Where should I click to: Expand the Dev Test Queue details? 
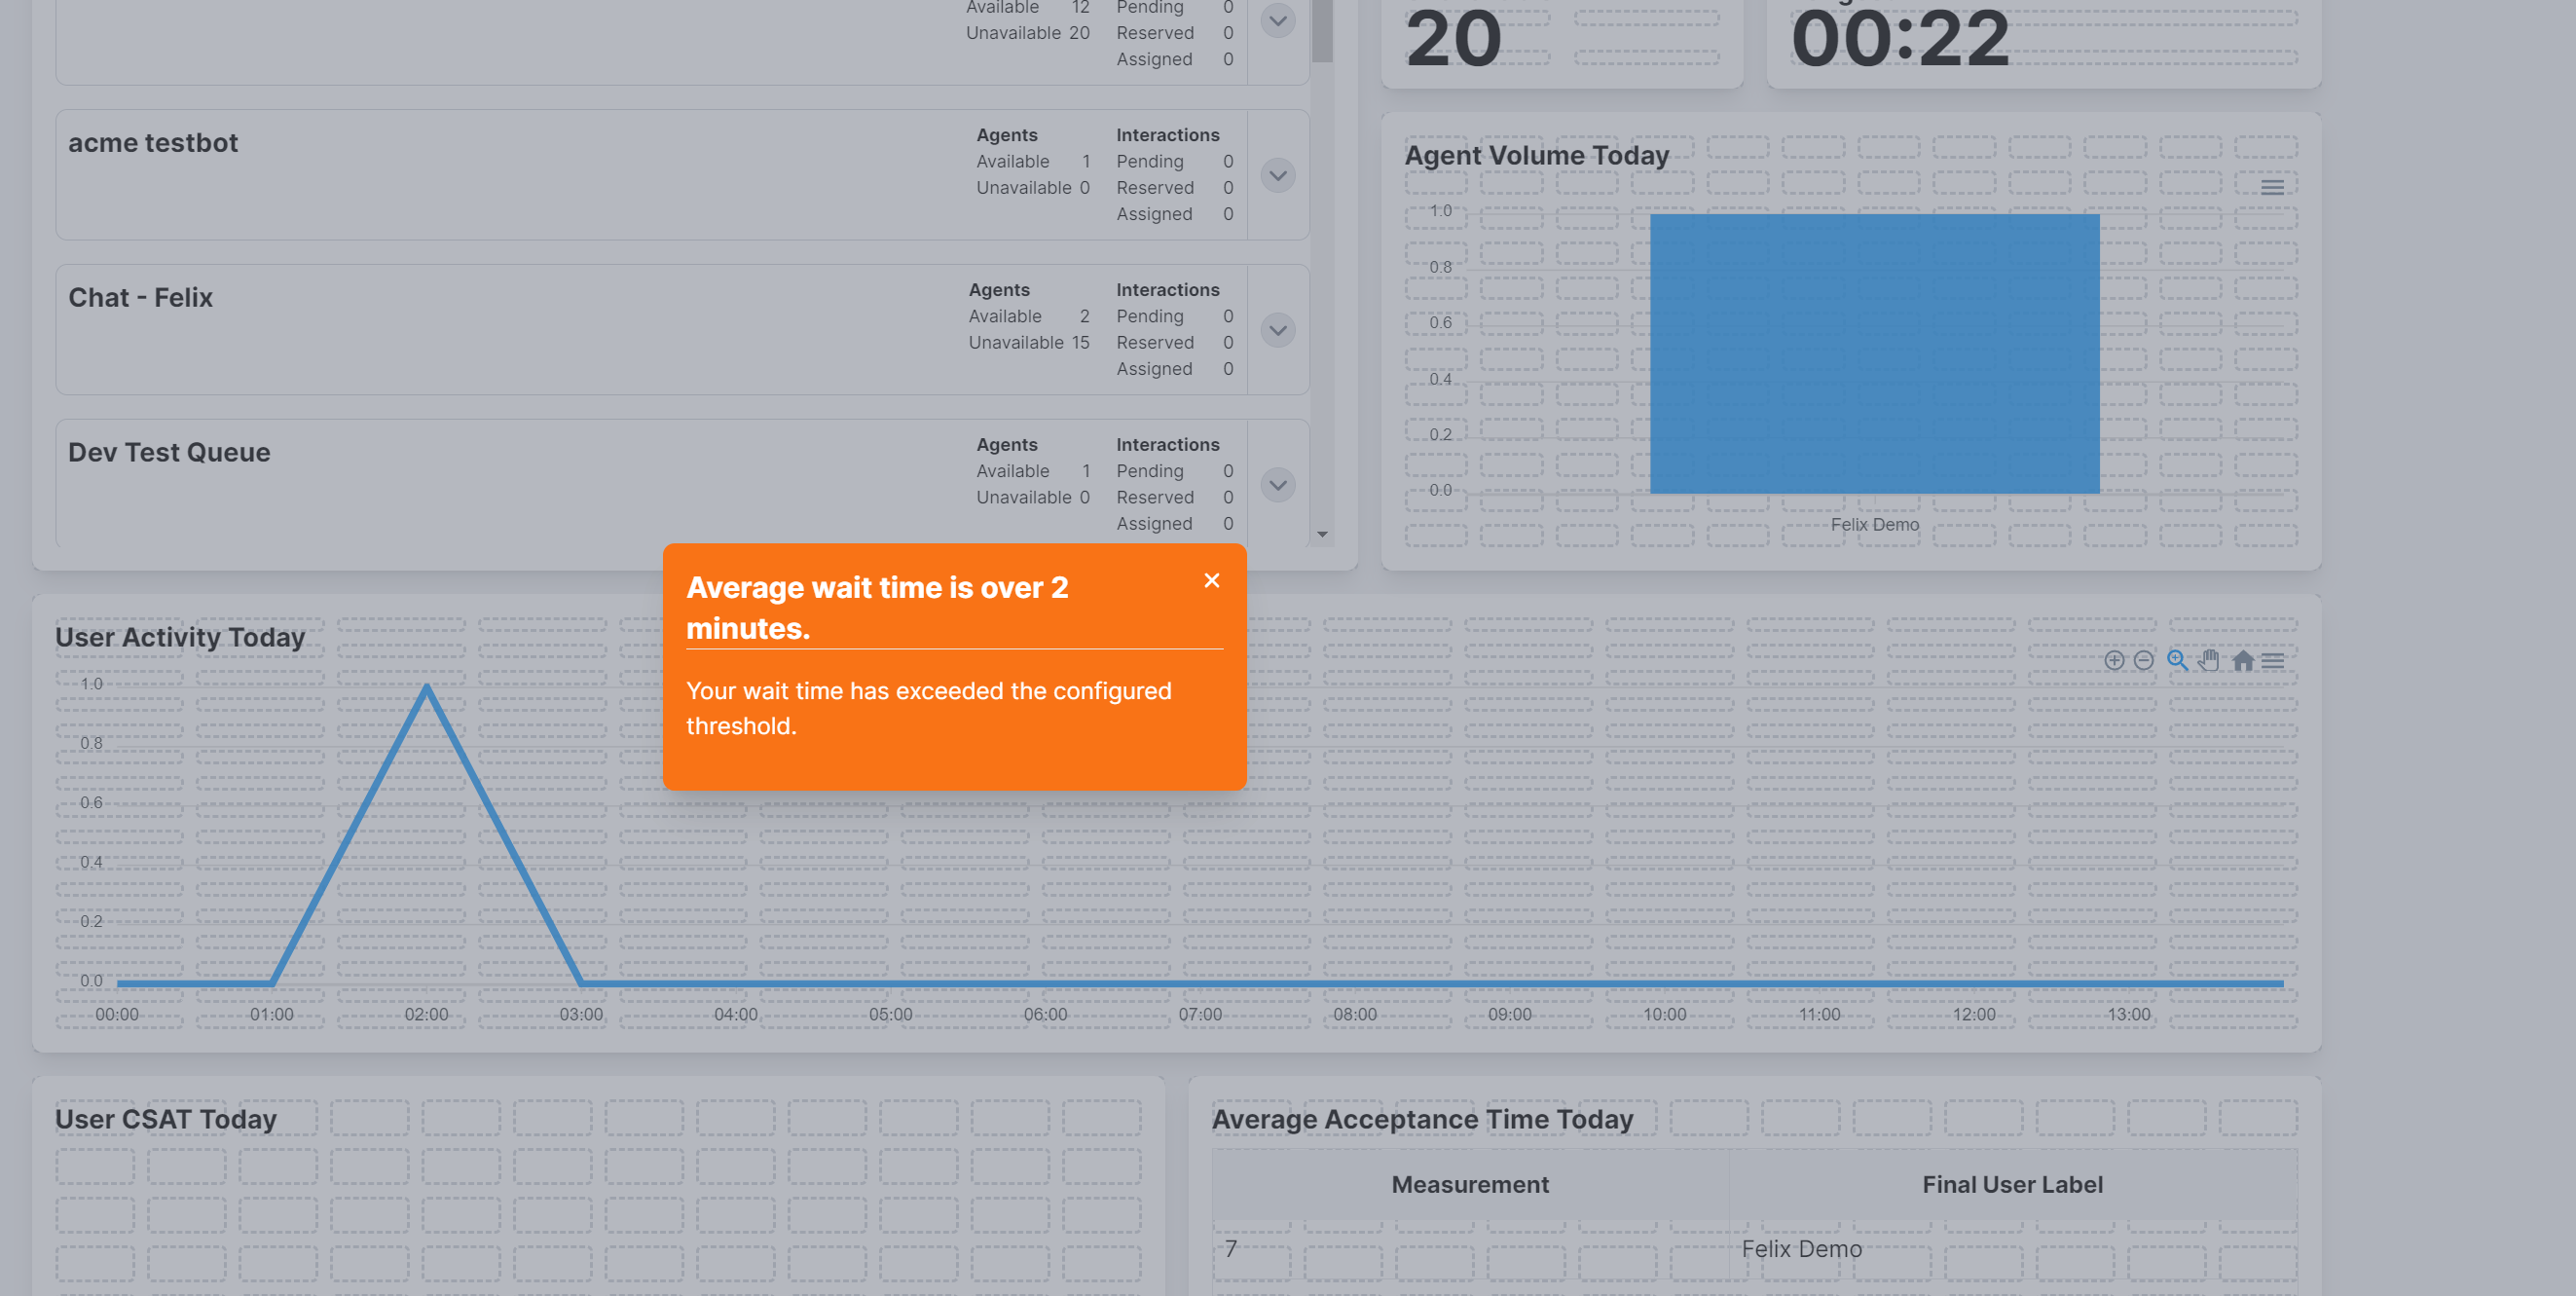tap(1277, 485)
